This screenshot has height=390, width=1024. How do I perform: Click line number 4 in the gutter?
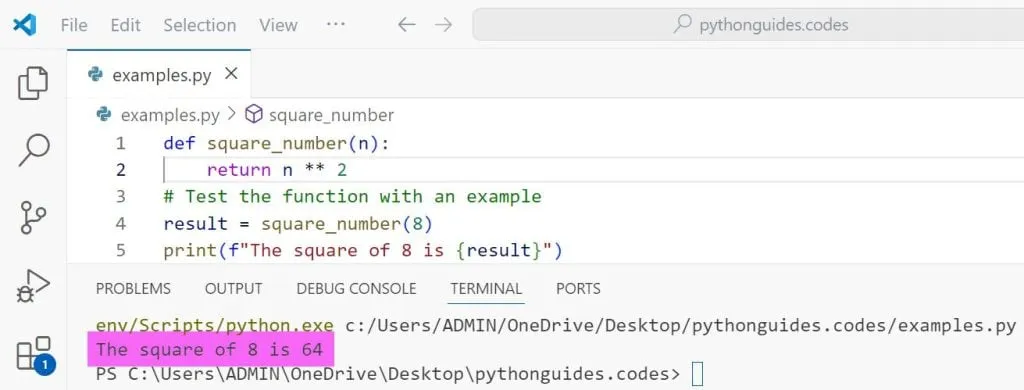tap(120, 223)
